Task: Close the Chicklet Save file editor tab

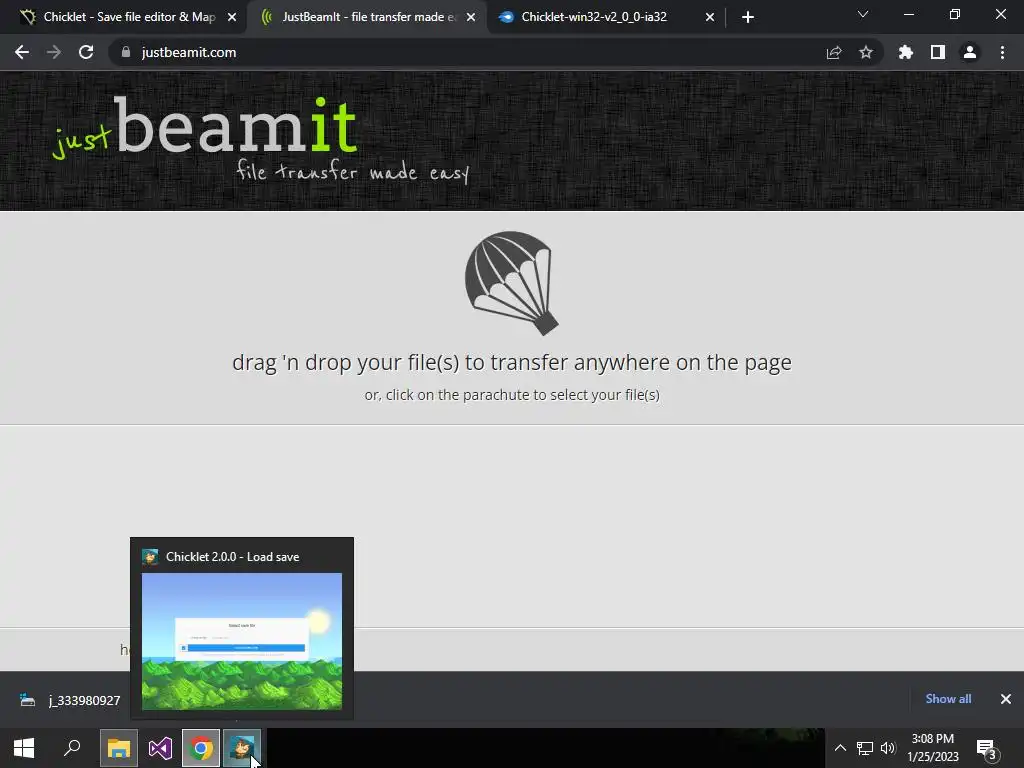Action: coord(232,17)
